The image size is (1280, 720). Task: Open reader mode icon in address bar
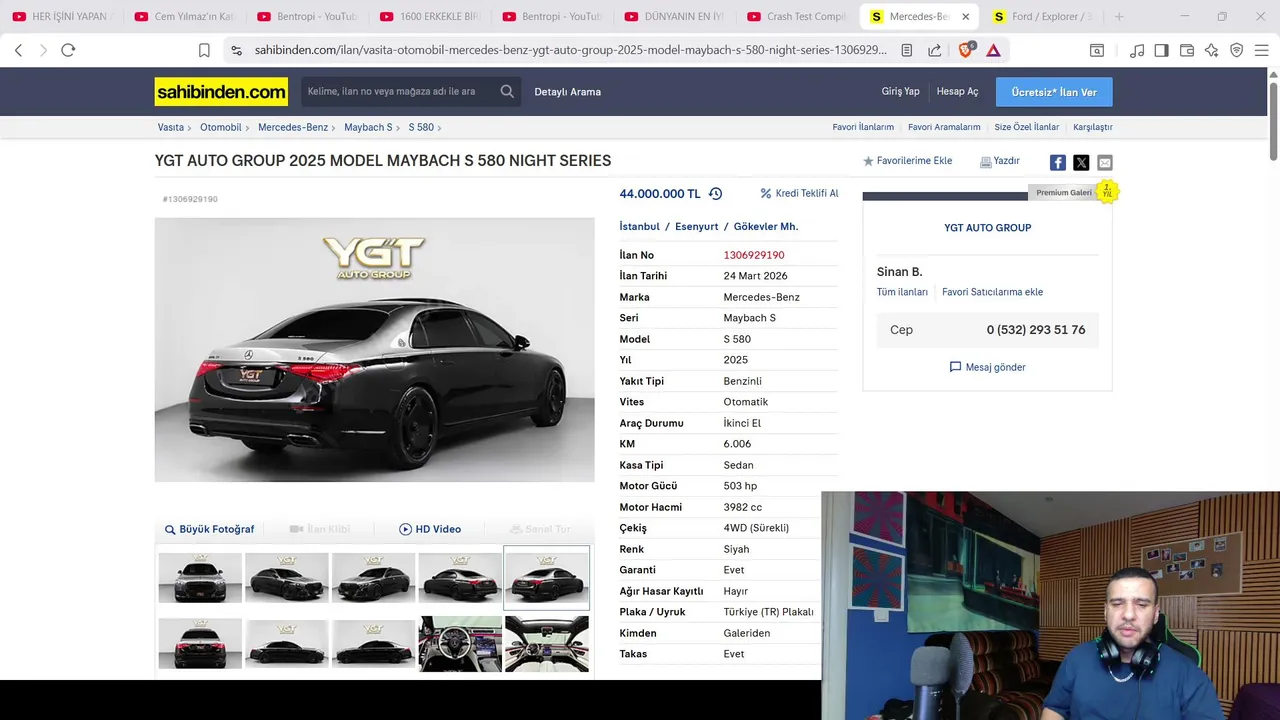coord(906,50)
